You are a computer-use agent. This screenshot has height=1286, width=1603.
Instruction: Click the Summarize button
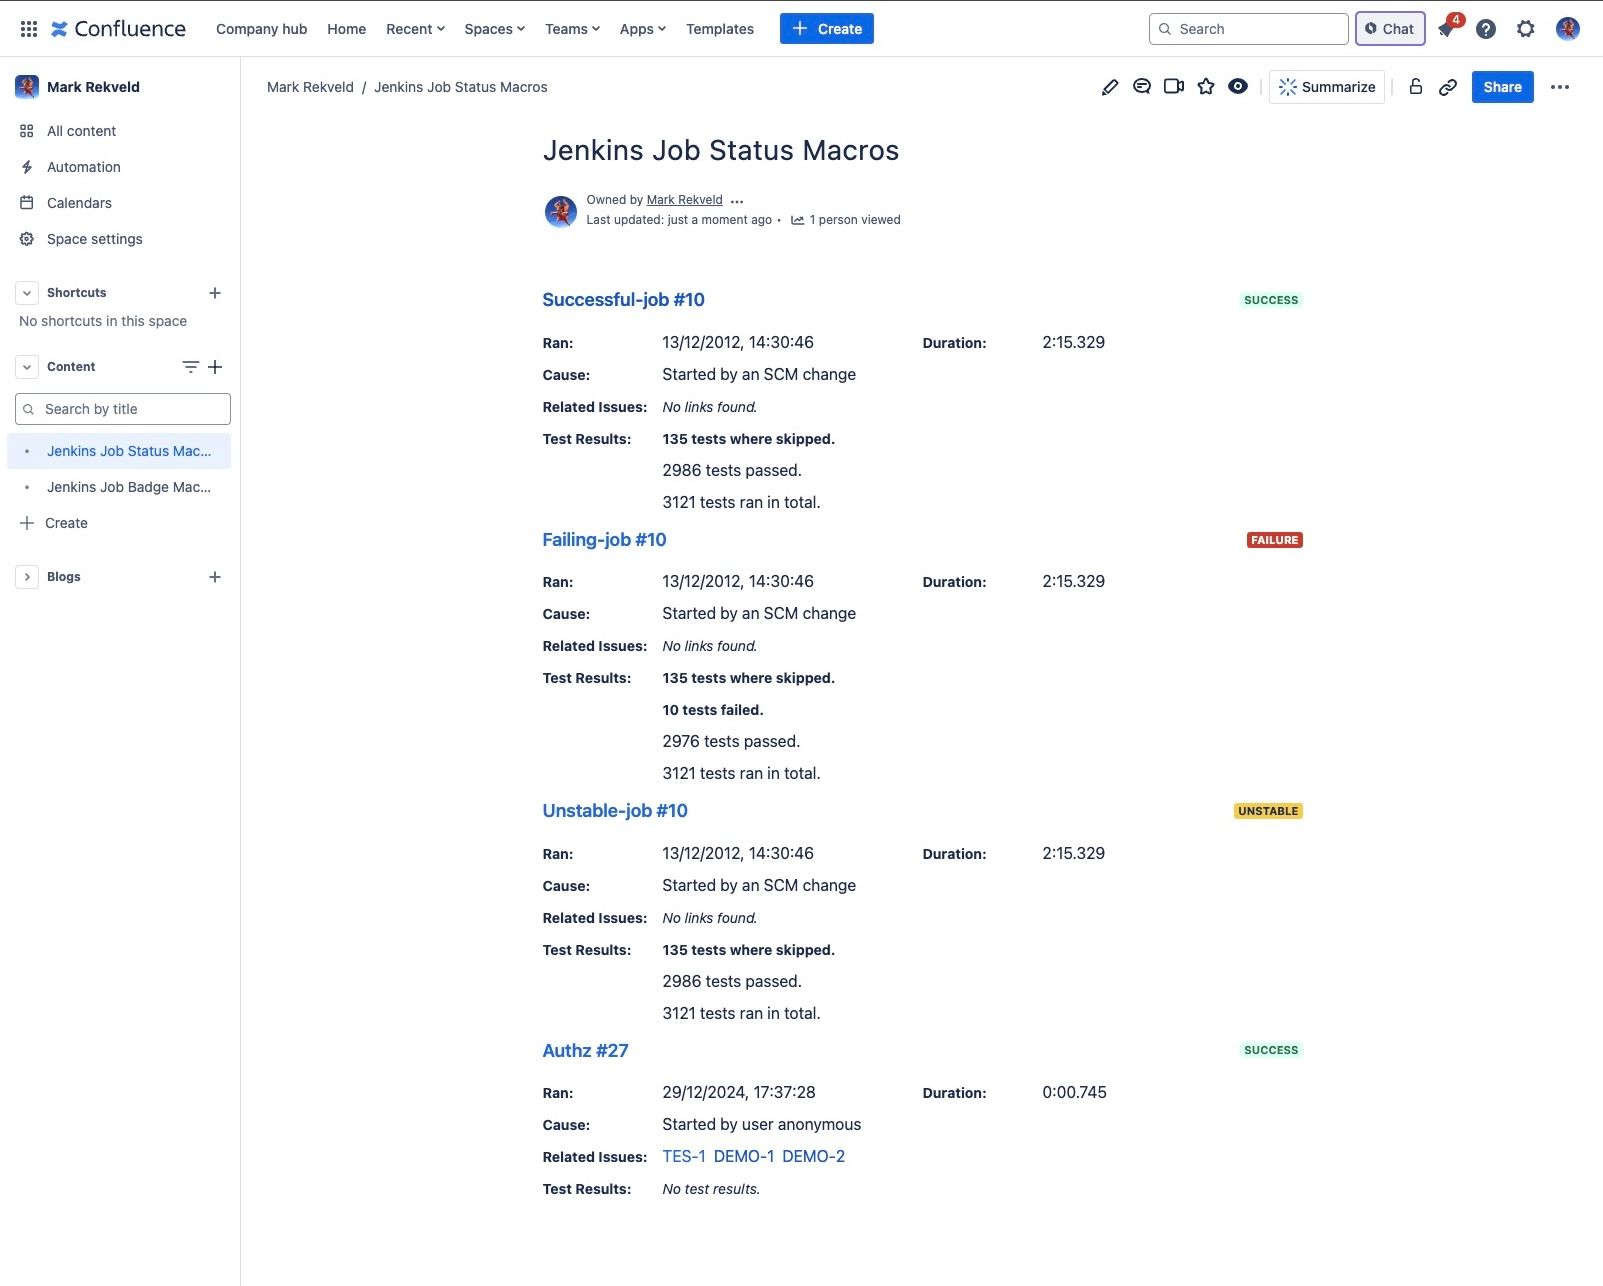pos(1327,87)
